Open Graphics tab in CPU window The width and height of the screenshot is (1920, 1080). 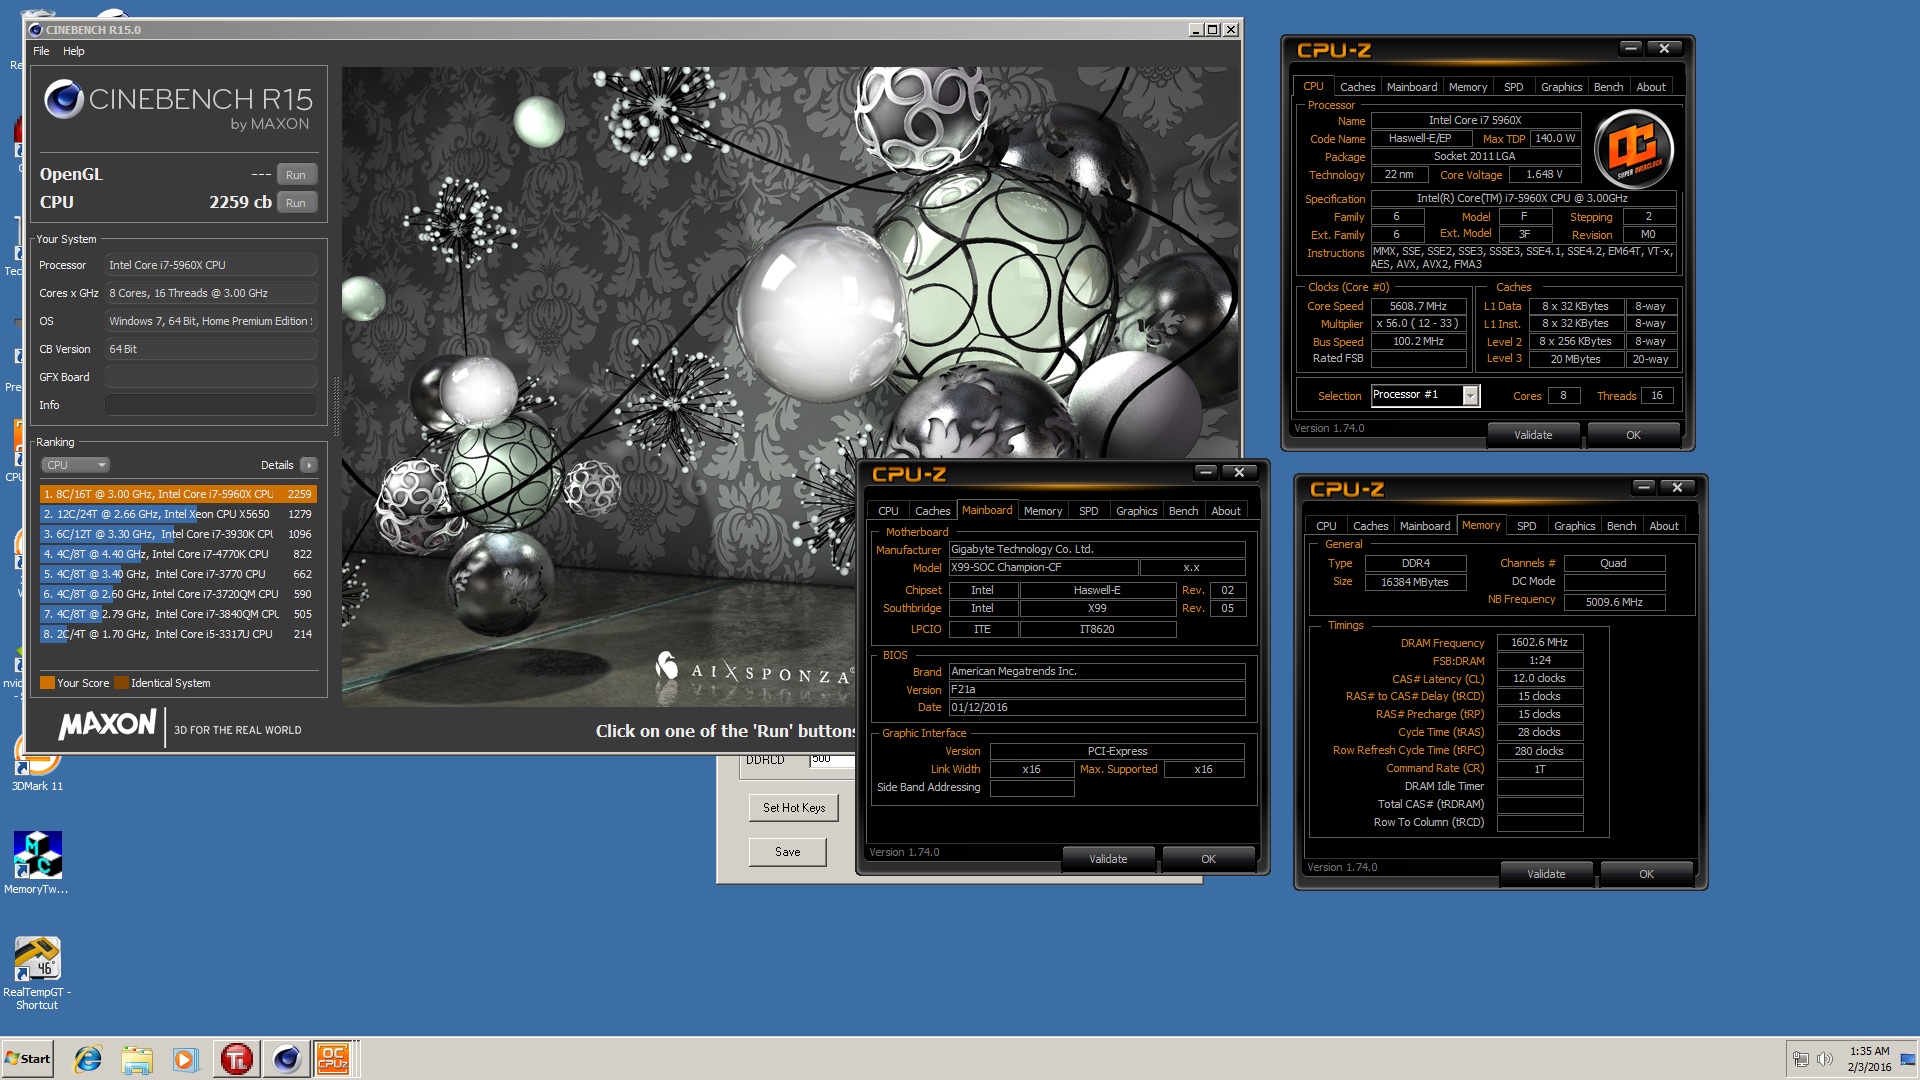coord(1561,87)
